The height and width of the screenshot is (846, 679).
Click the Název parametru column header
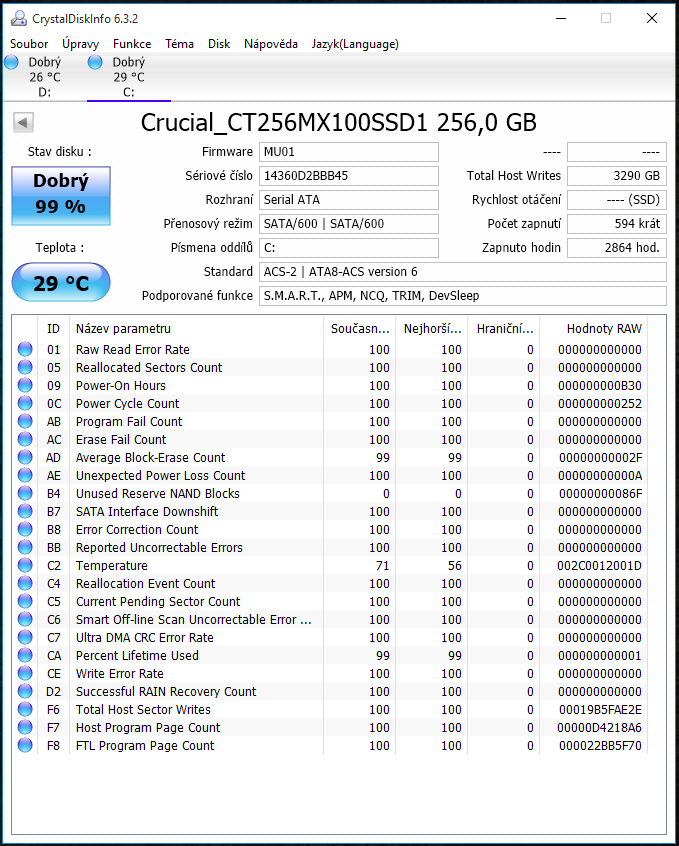coord(196,329)
